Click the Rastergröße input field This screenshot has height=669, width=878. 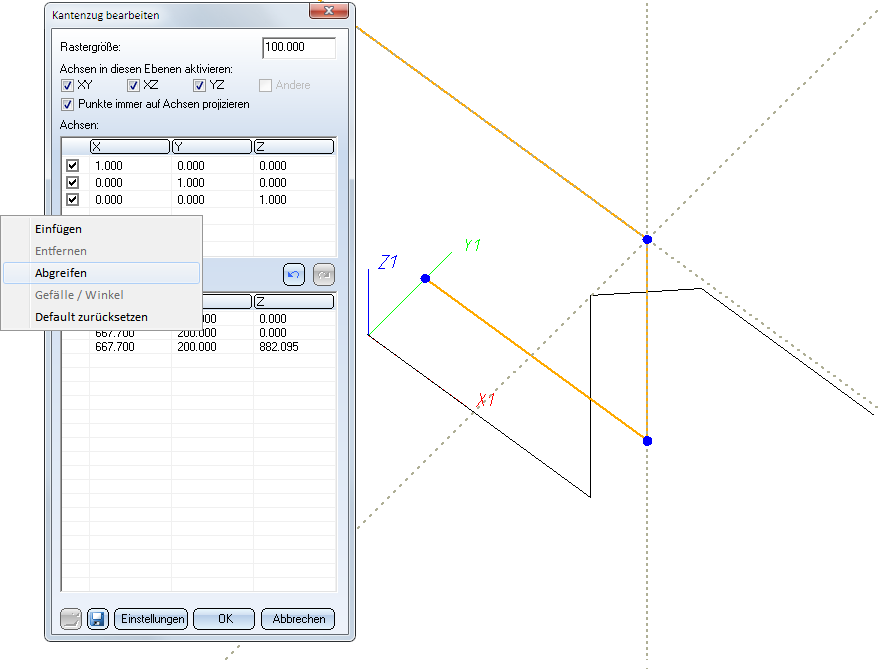(298, 48)
